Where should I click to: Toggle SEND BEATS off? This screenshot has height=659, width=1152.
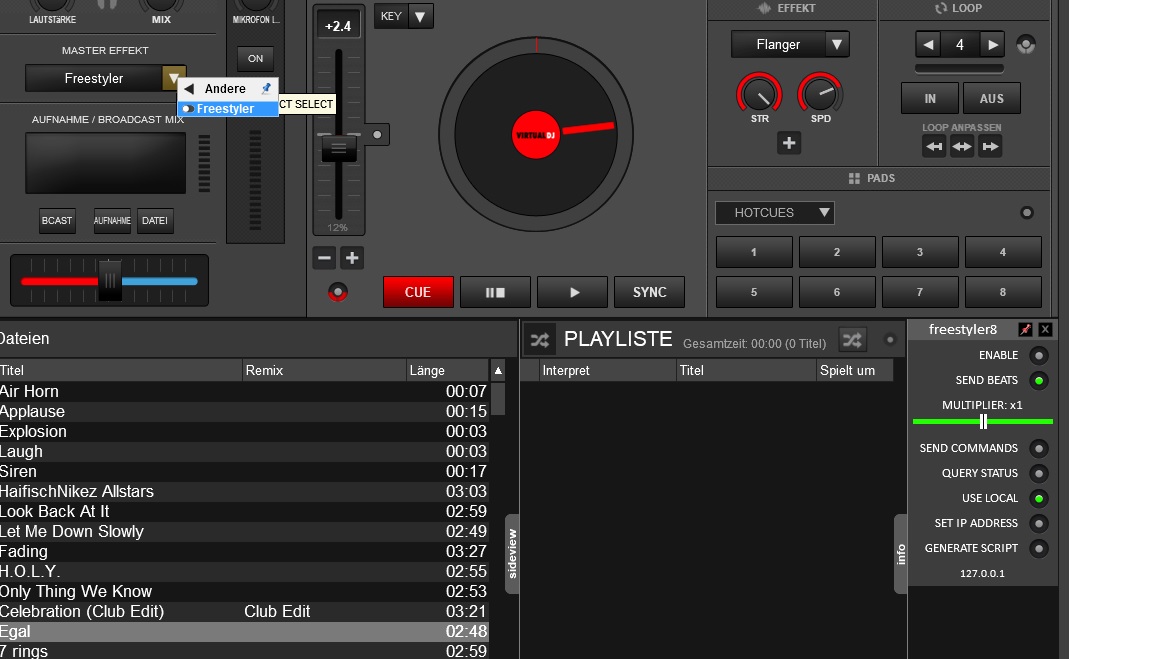(1039, 381)
